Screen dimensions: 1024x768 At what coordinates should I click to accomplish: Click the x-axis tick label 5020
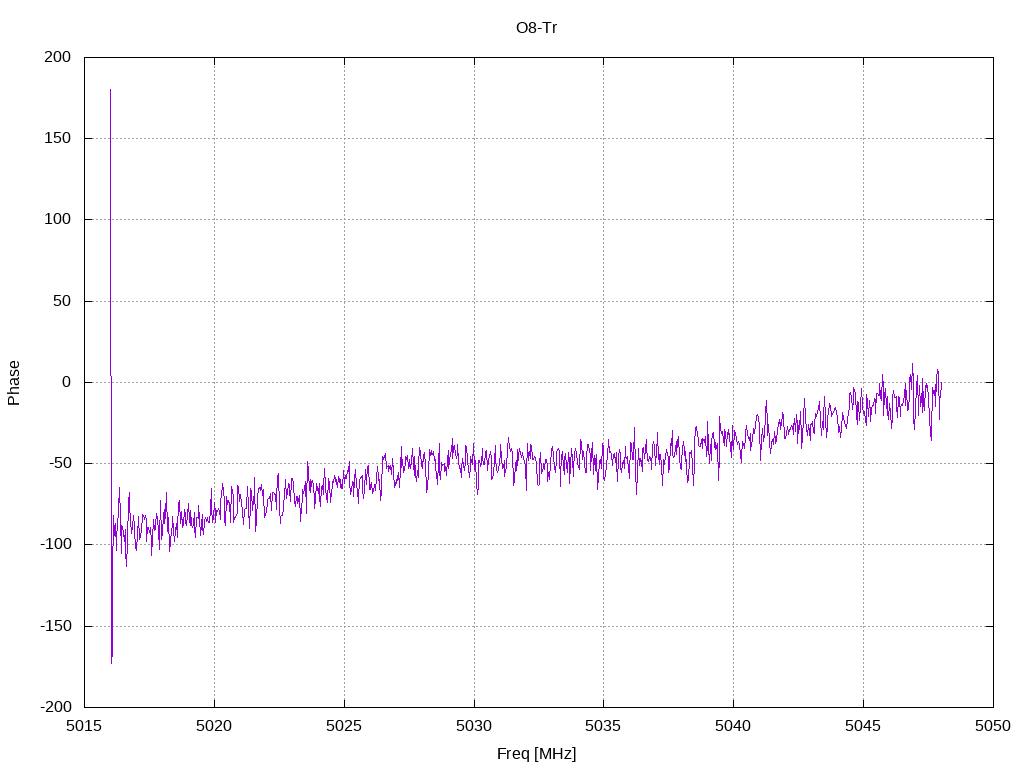click(x=214, y=726)
